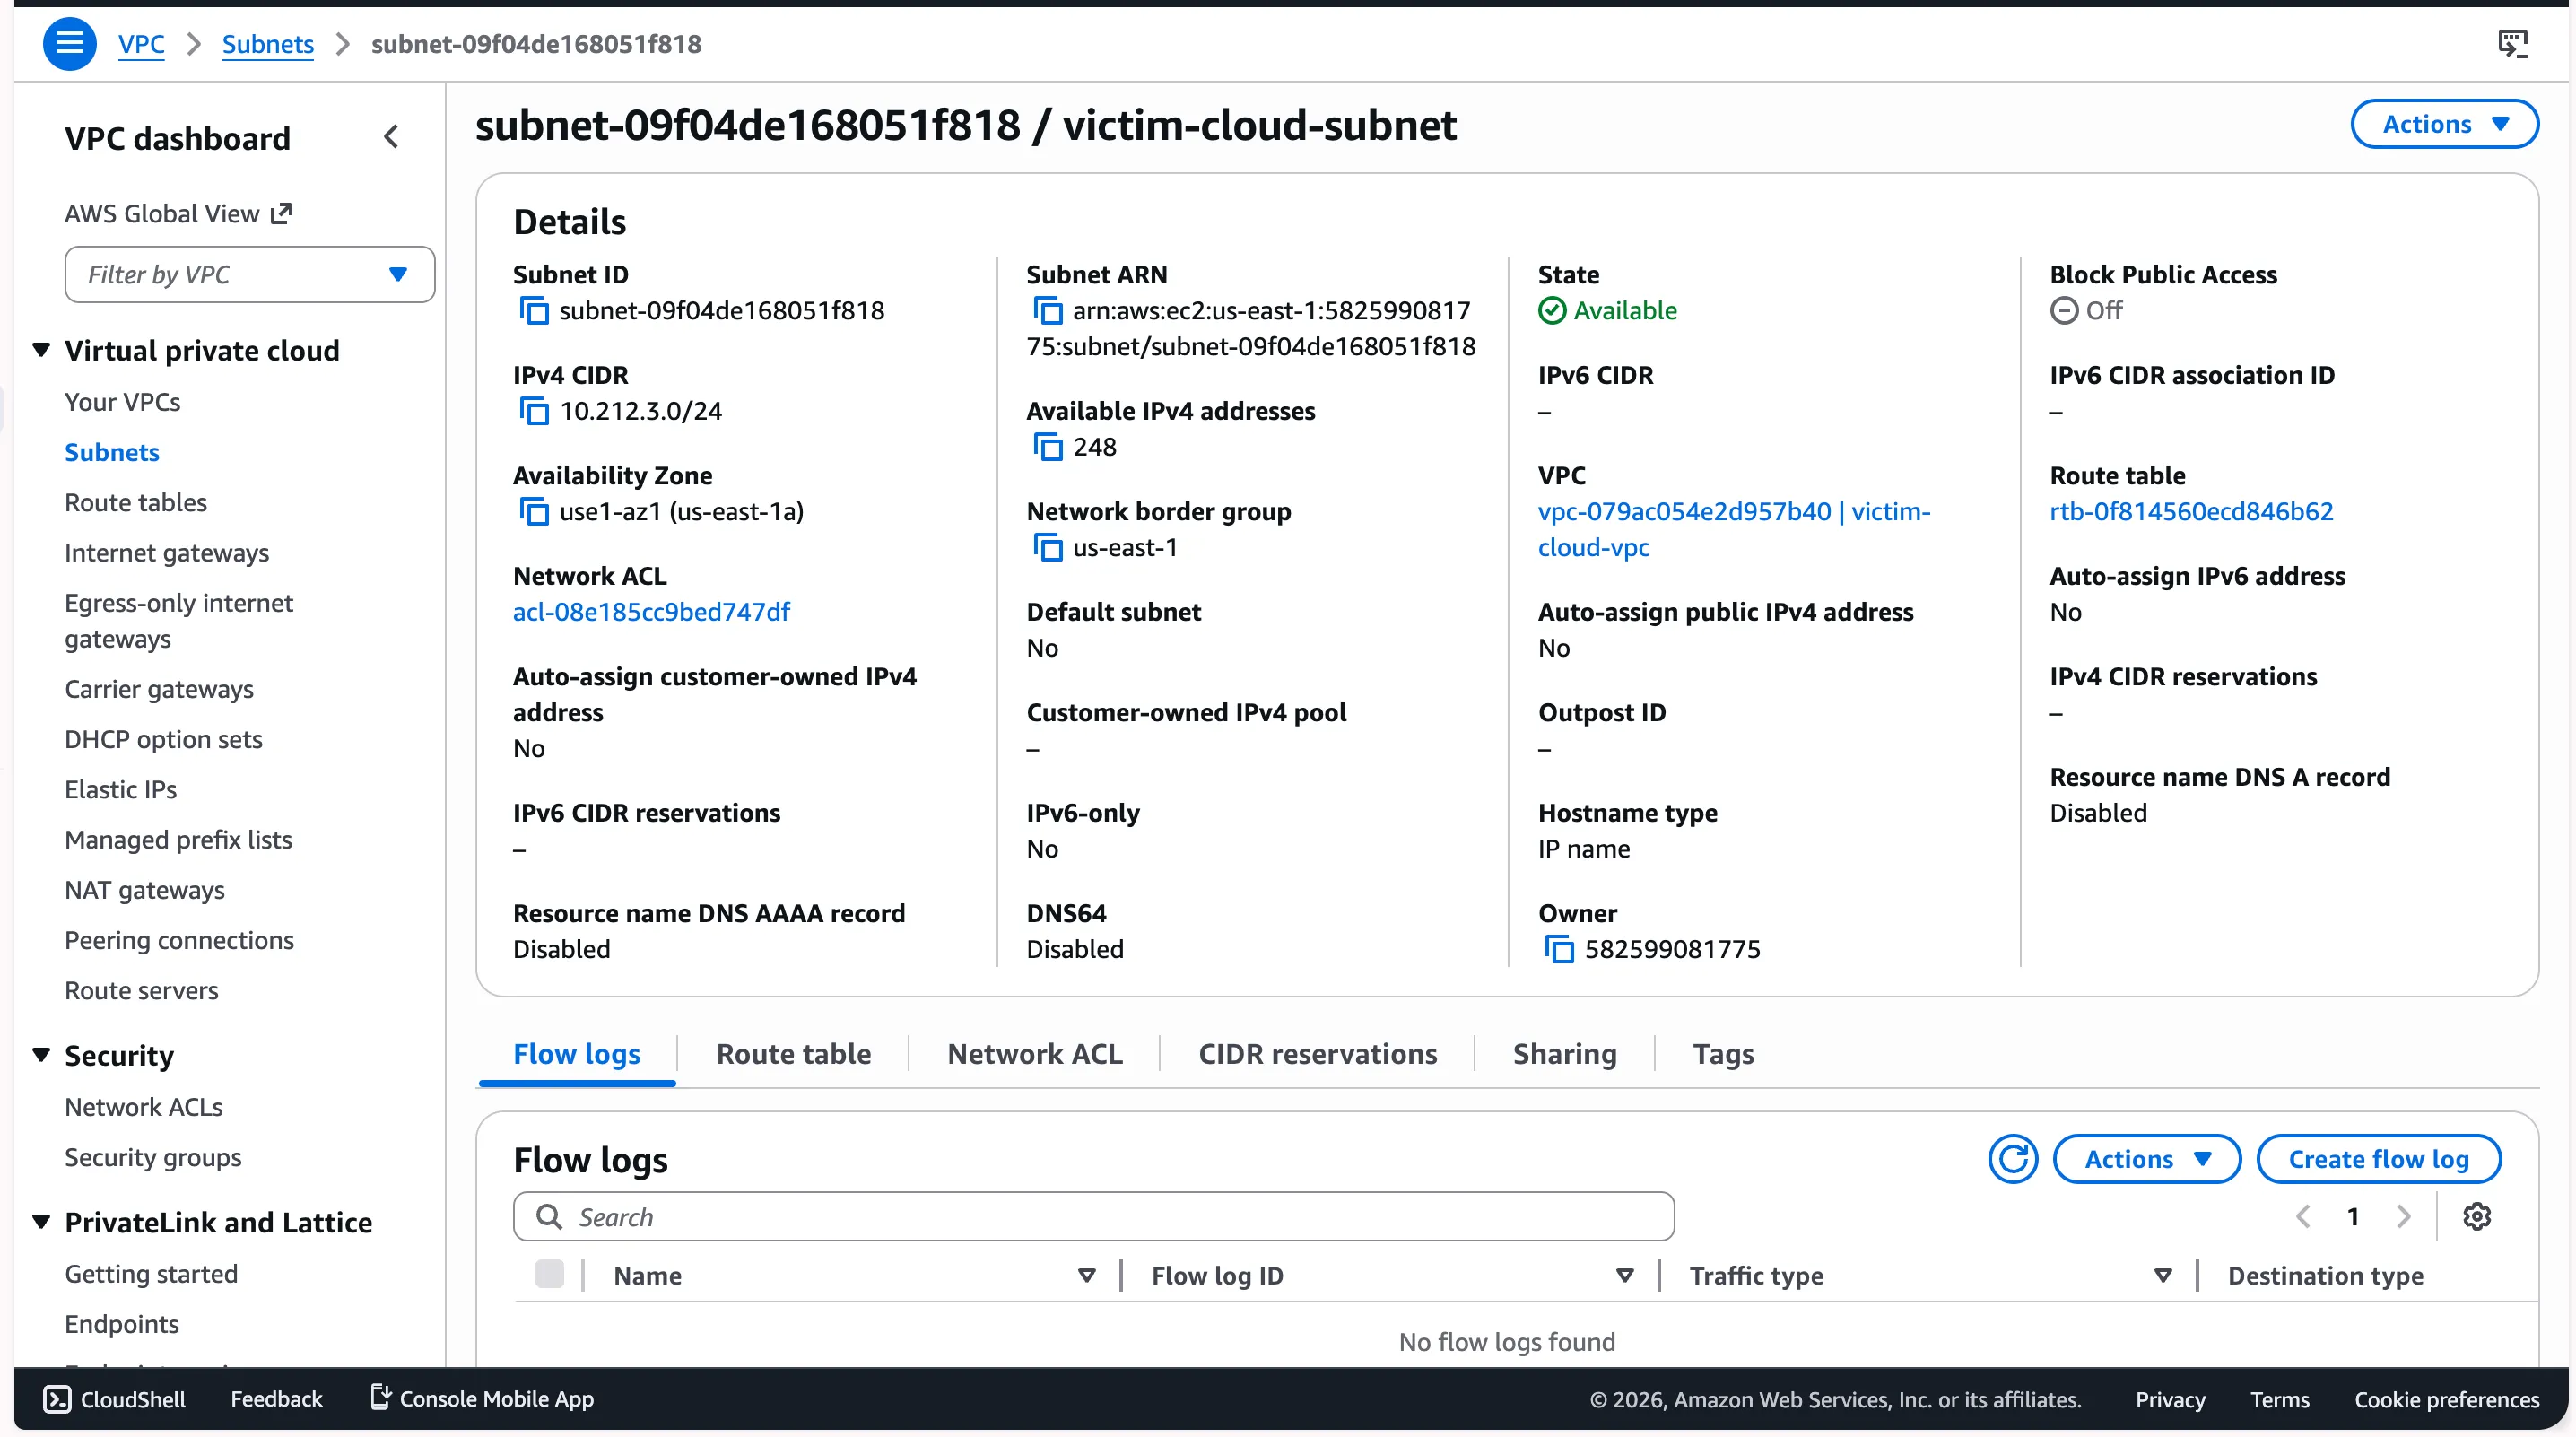Click the CloudShell icon in footer
The height and width of the screenshot is (1437, 2576).
pos(57,1399)
